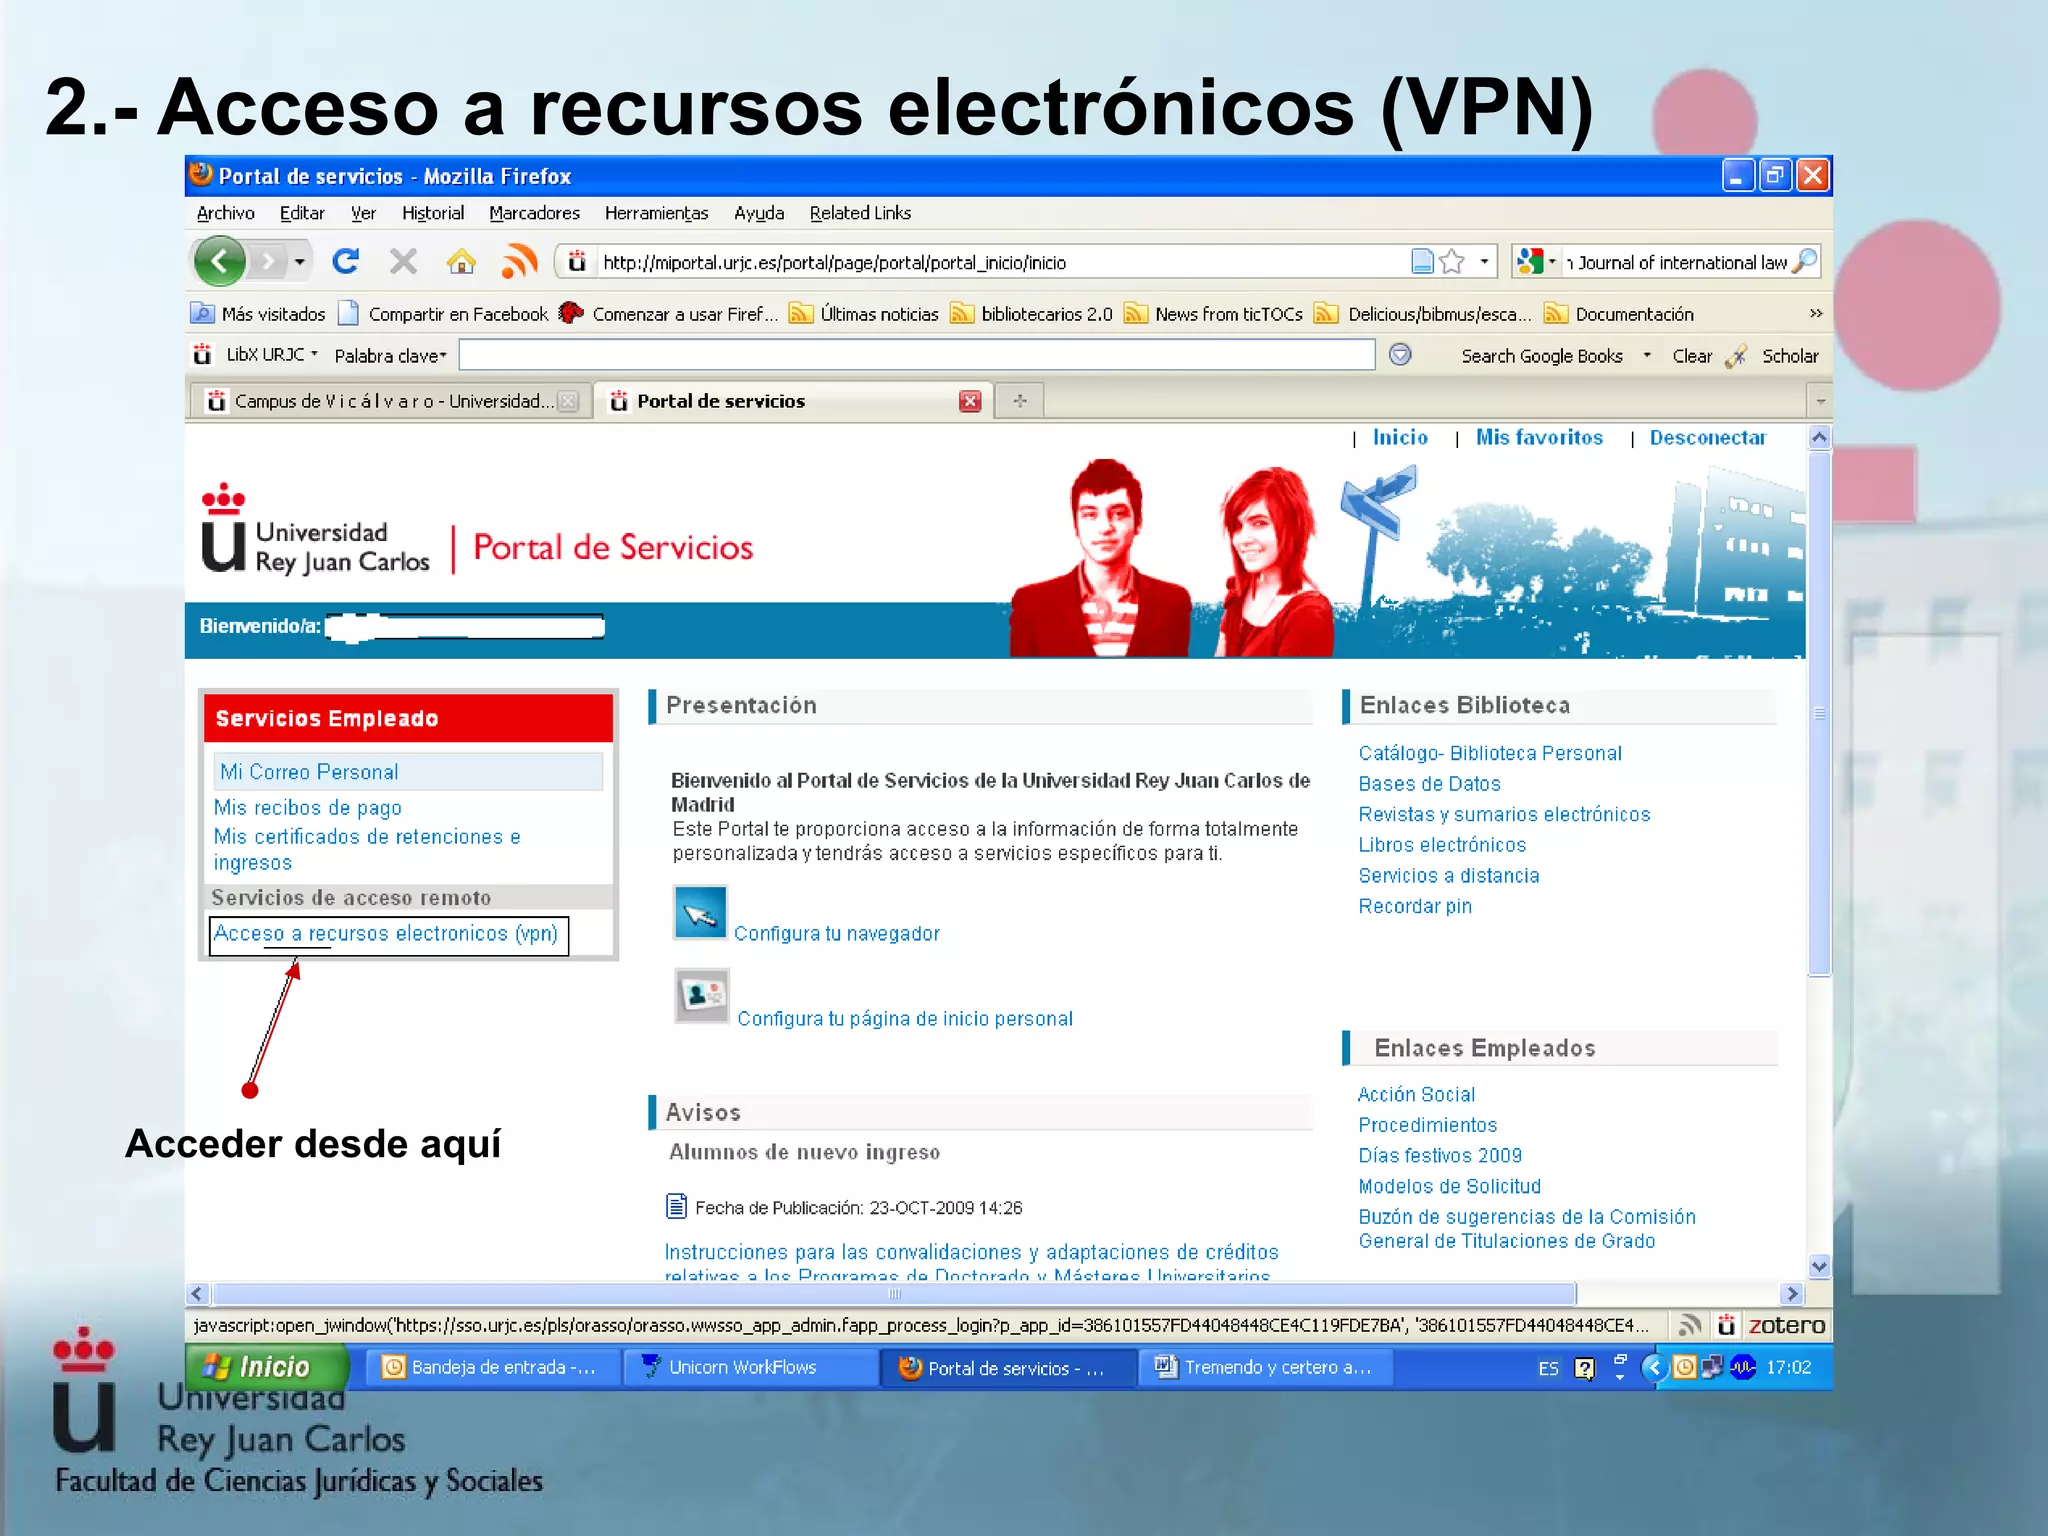The width and height of the screenshot is (2048, 1536).
Task: Click the vertical scrollbar thumb
Action: 1820,713
